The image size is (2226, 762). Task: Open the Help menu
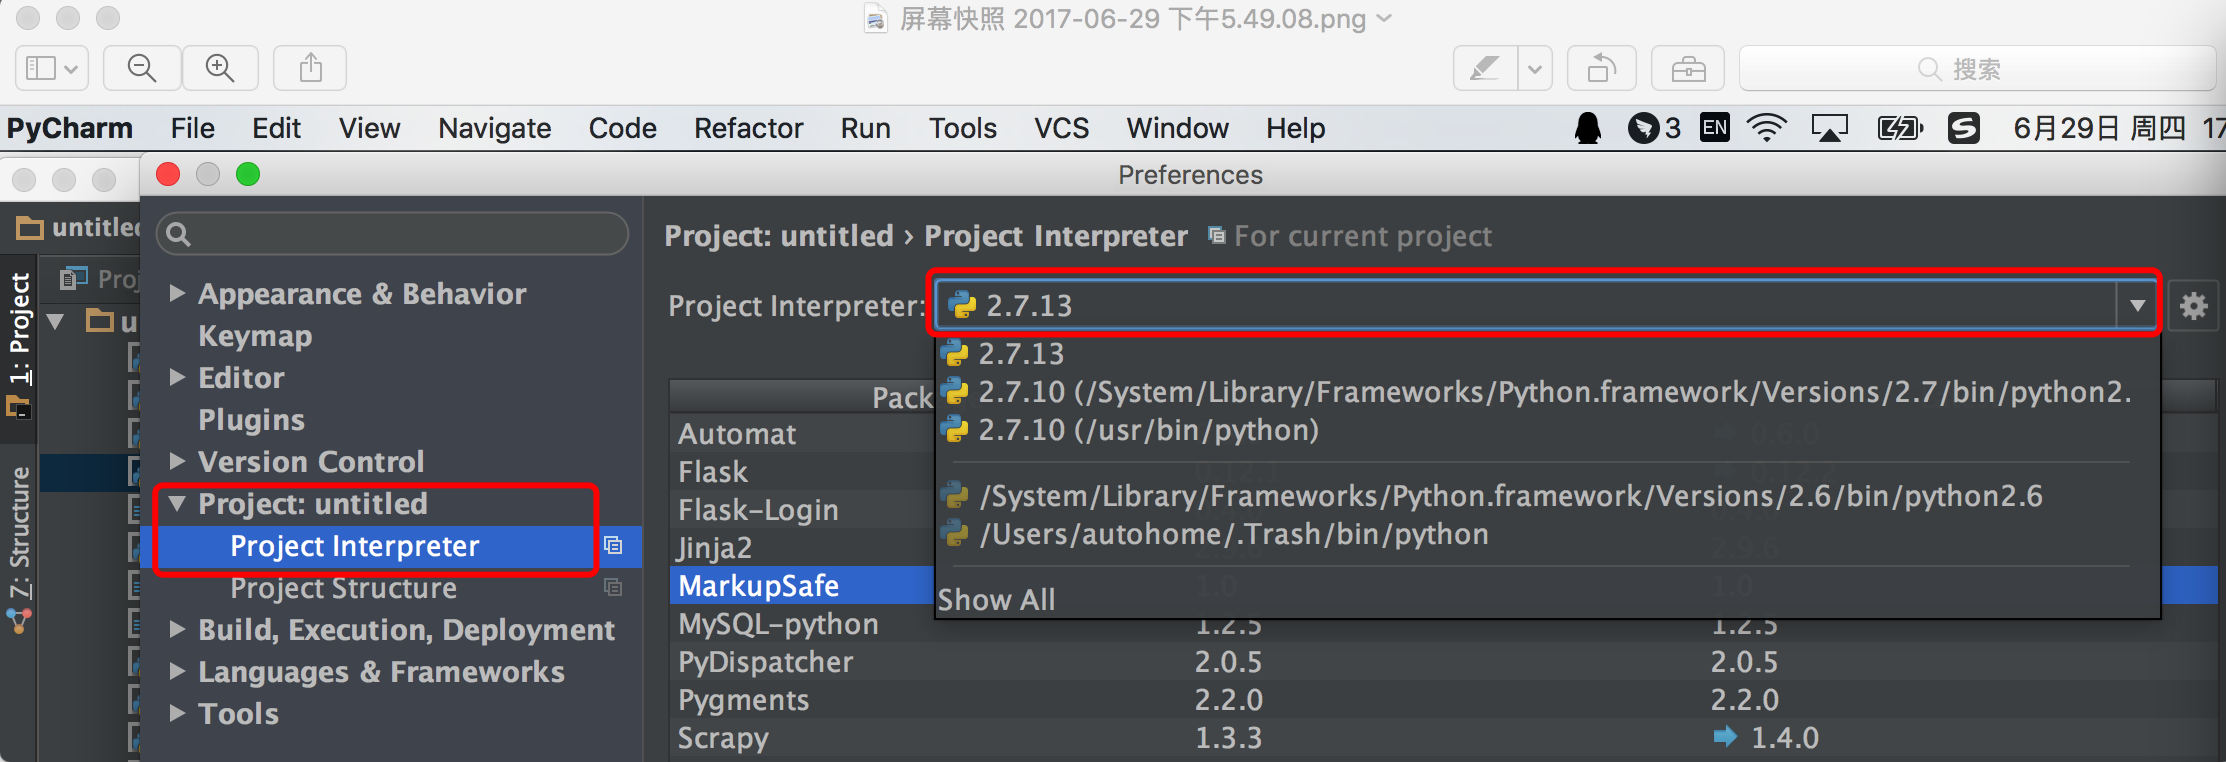click(1295, 128)
